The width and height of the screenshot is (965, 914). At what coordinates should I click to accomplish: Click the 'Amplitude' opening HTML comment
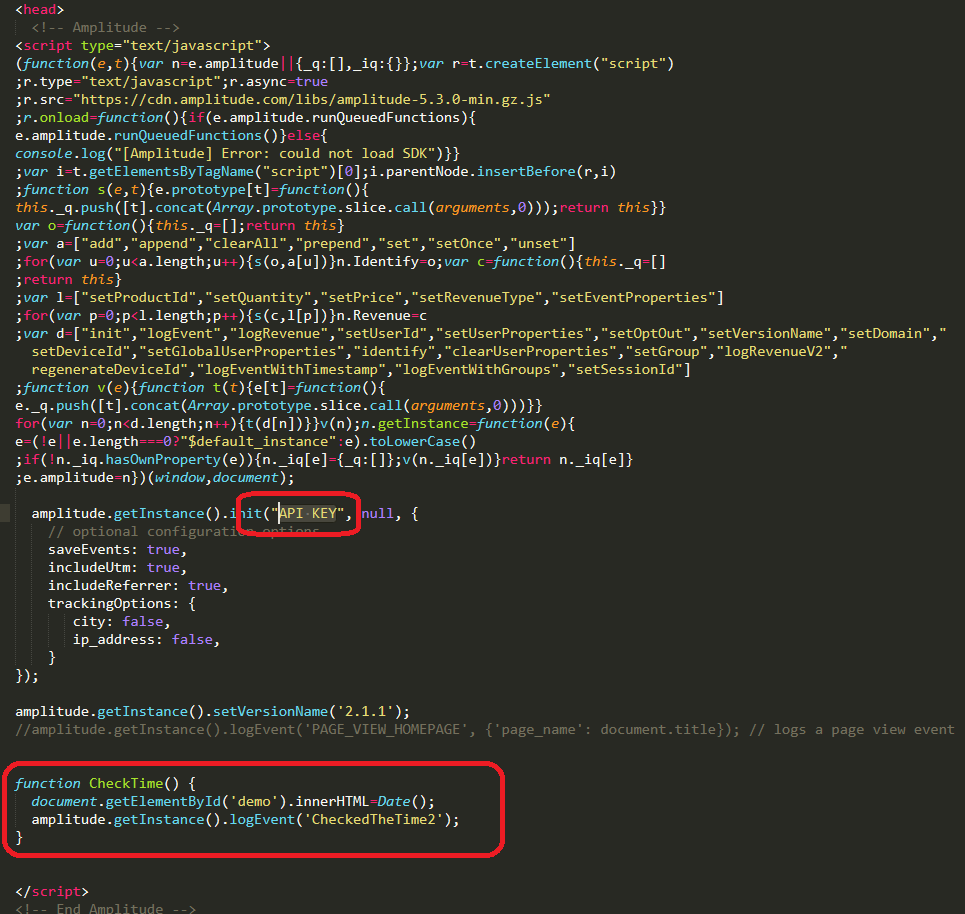(105, 27)
